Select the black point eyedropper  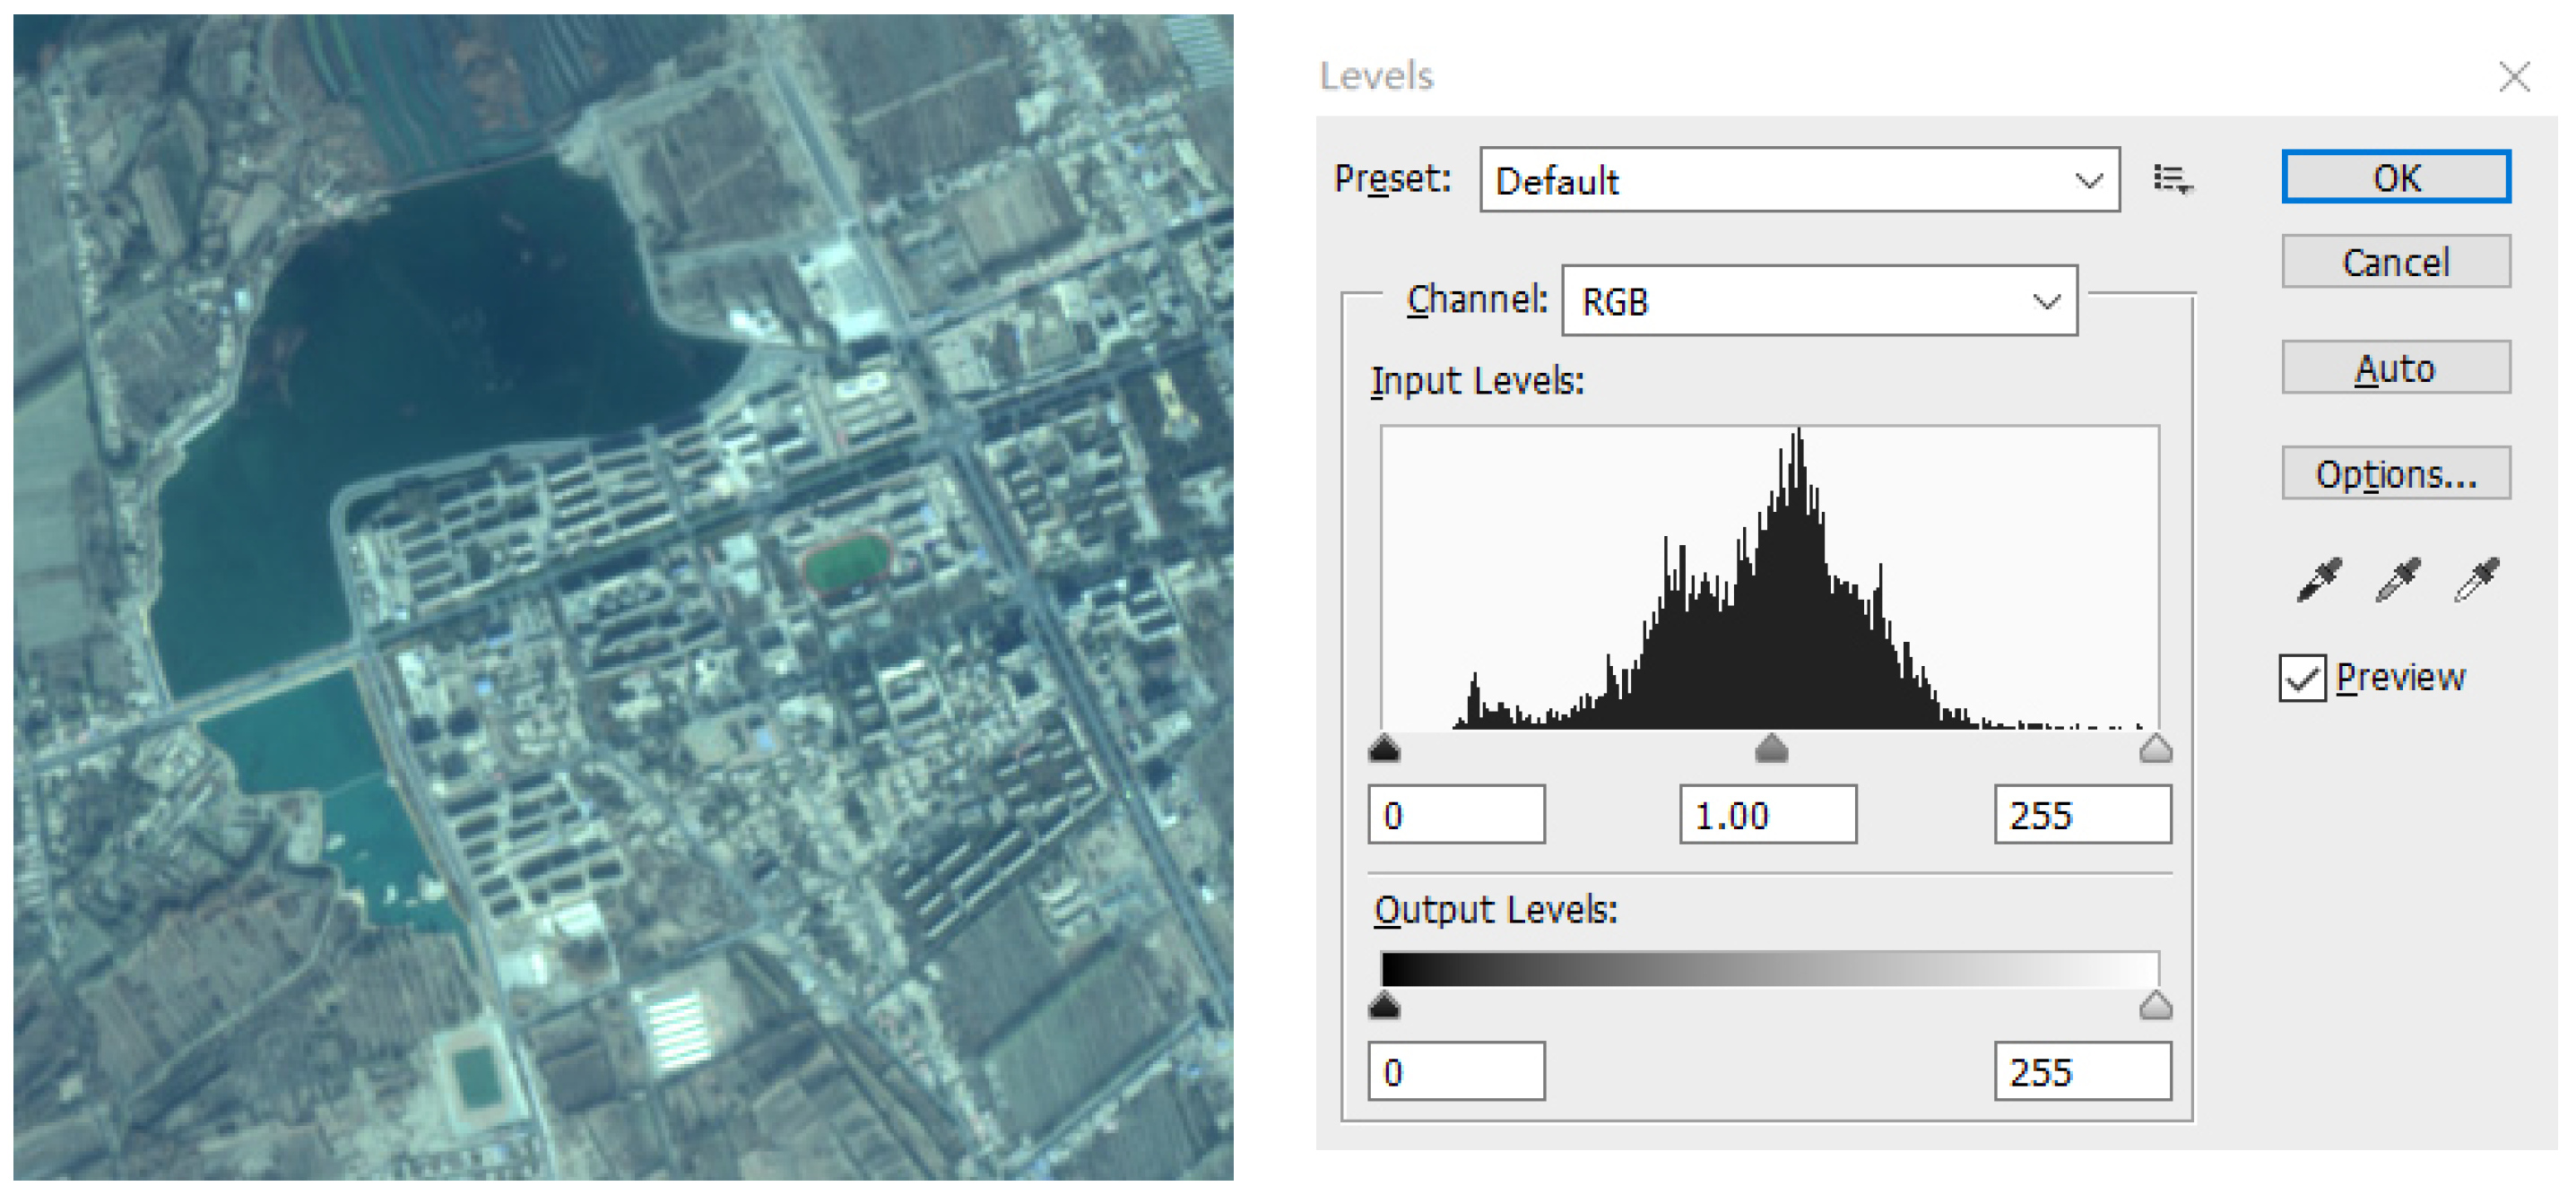coord(2318,579)
